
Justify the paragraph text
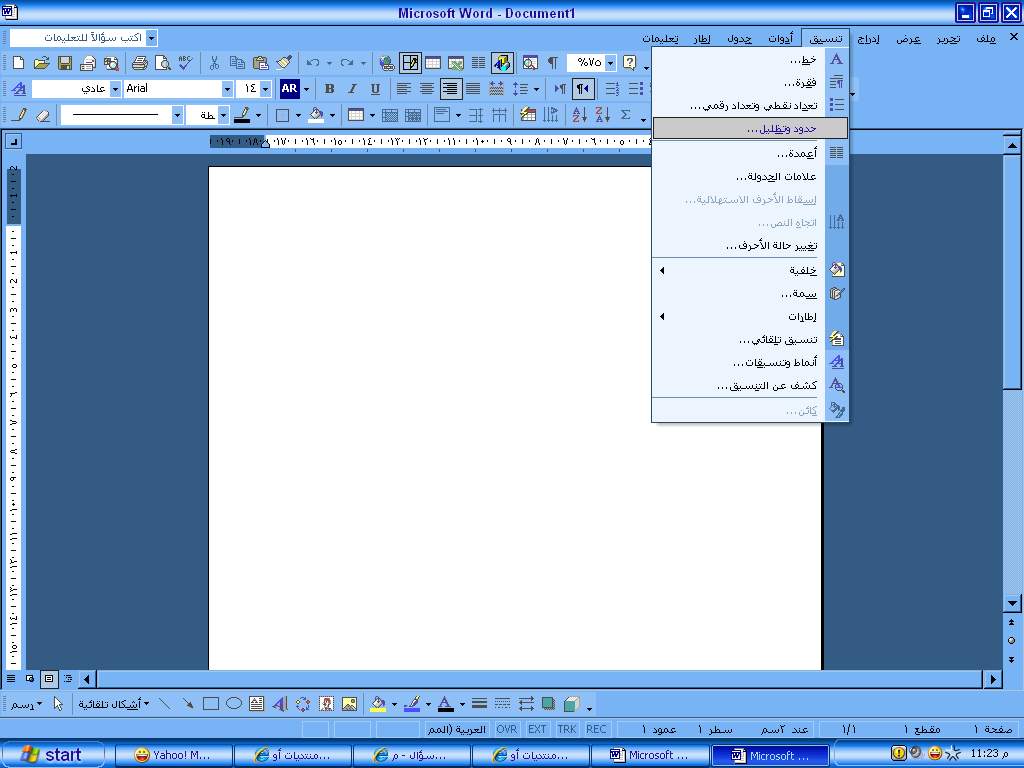coord(473,89)
